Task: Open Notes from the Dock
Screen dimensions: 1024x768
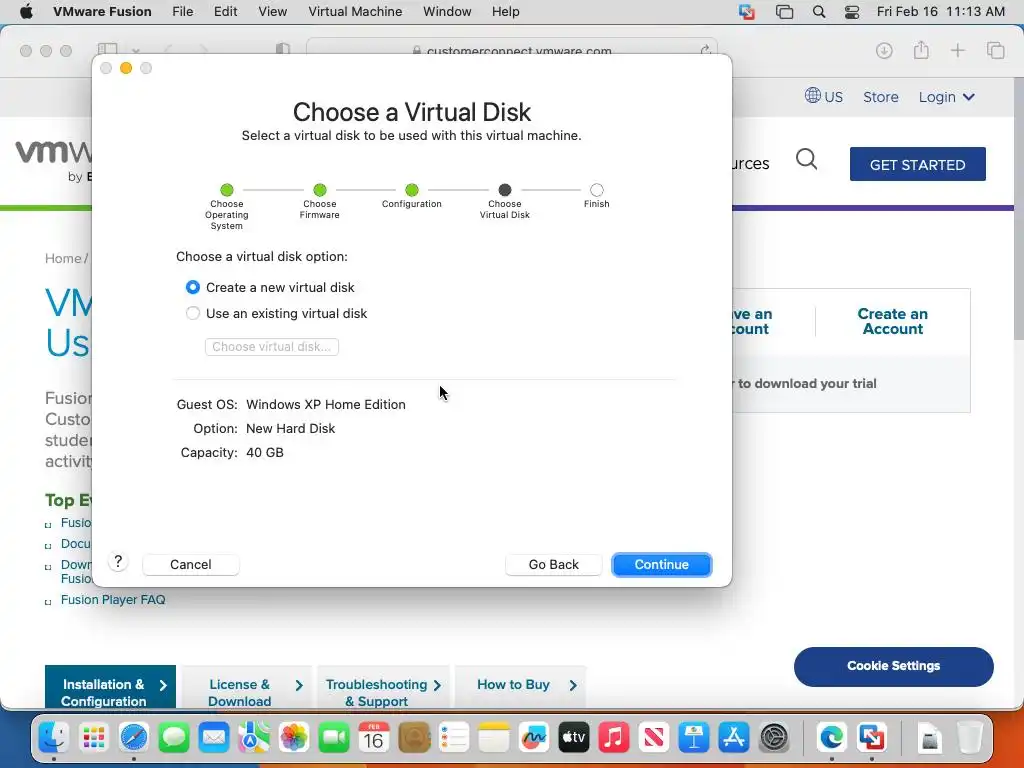Action: pos(494,737)
